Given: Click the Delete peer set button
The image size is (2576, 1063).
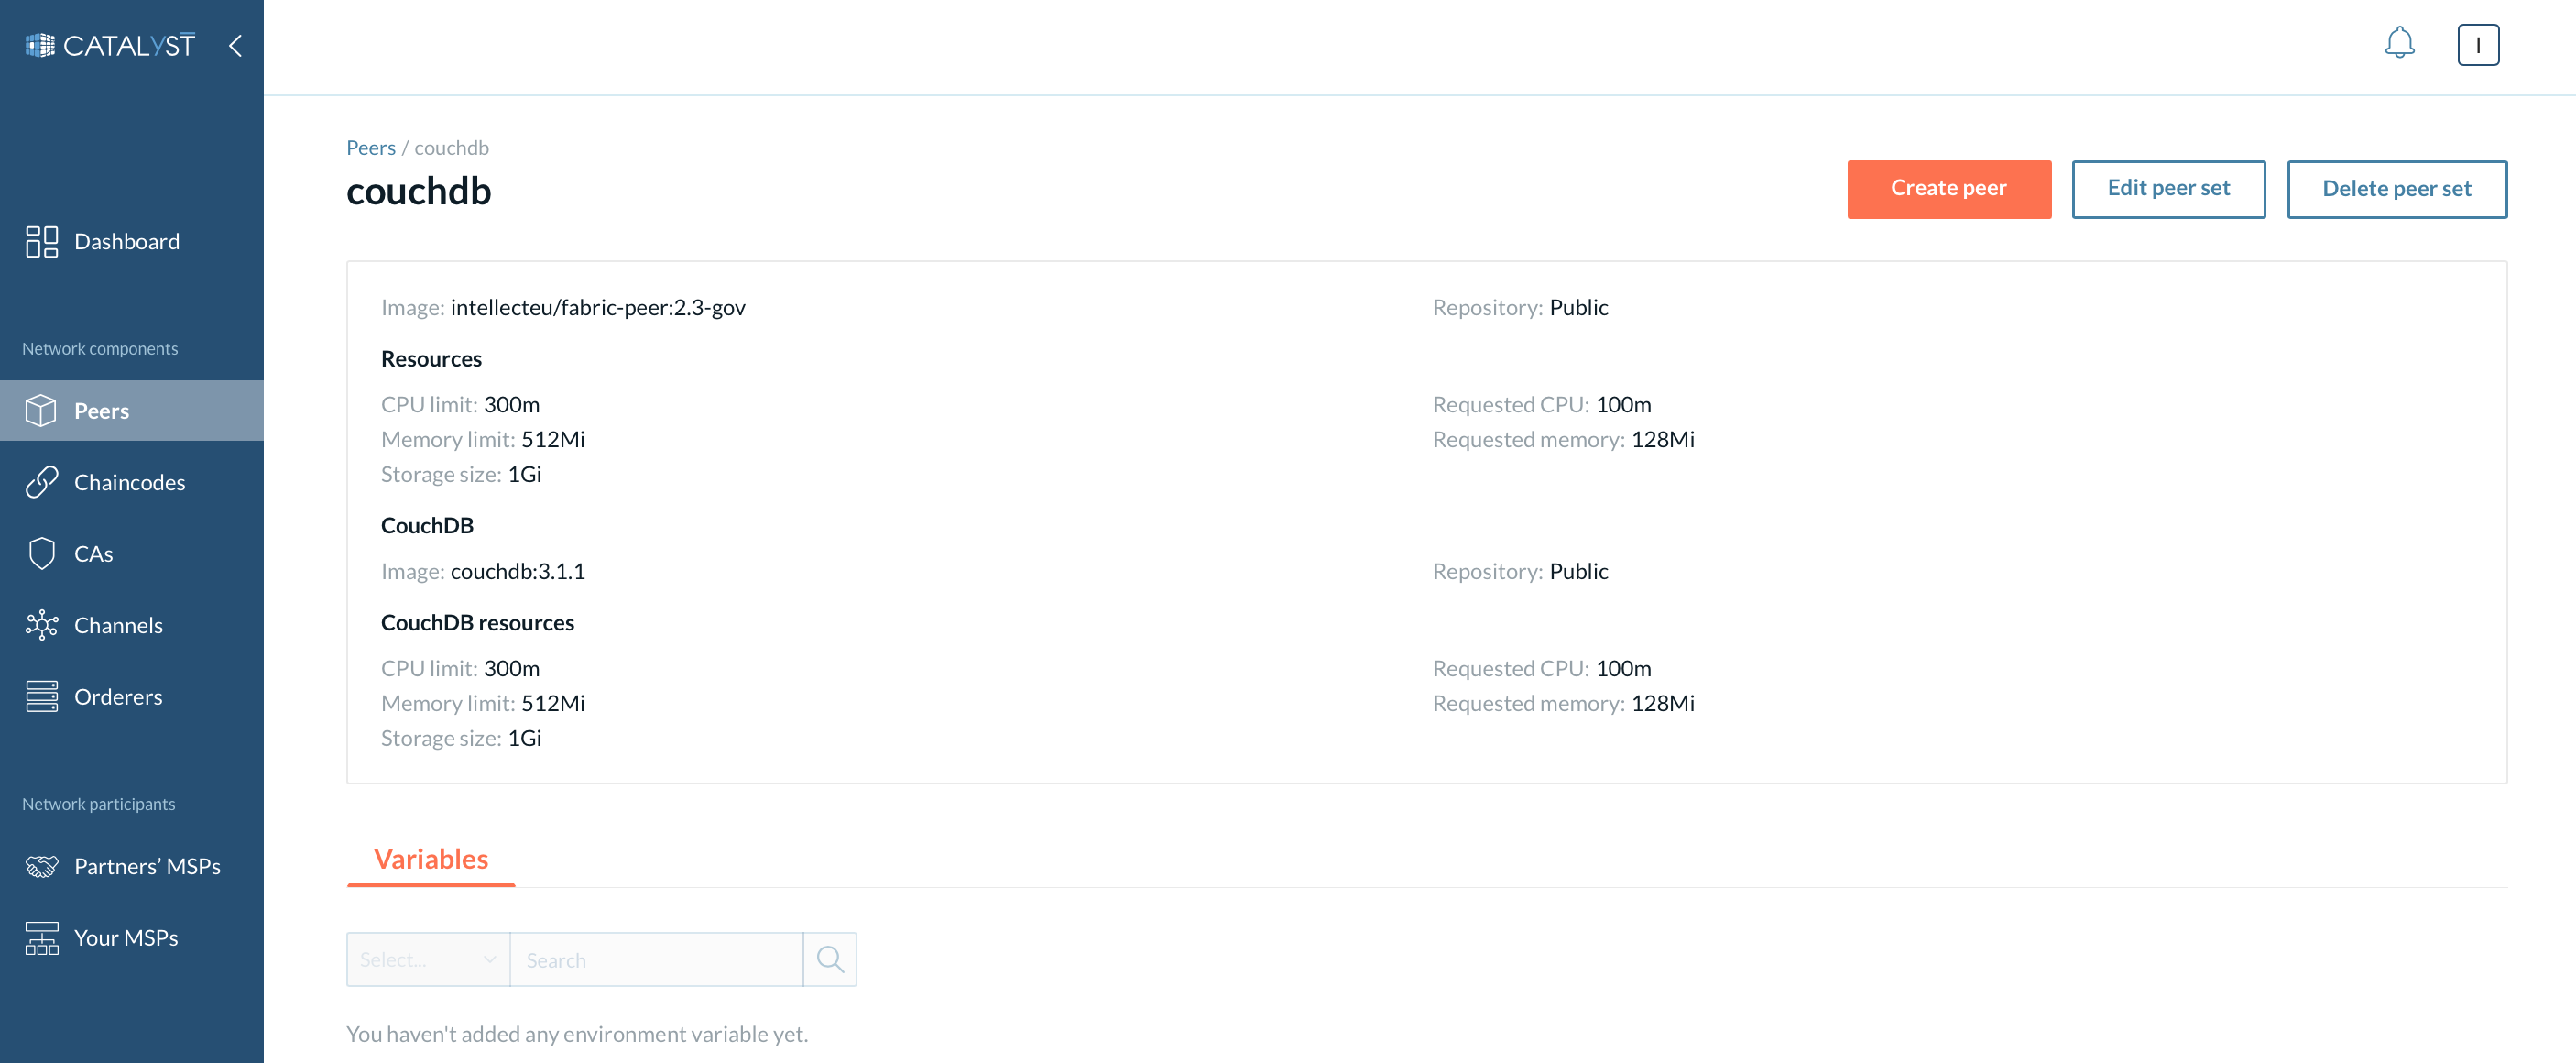Looking at the screenshot, I should [x=2397, y=187].
